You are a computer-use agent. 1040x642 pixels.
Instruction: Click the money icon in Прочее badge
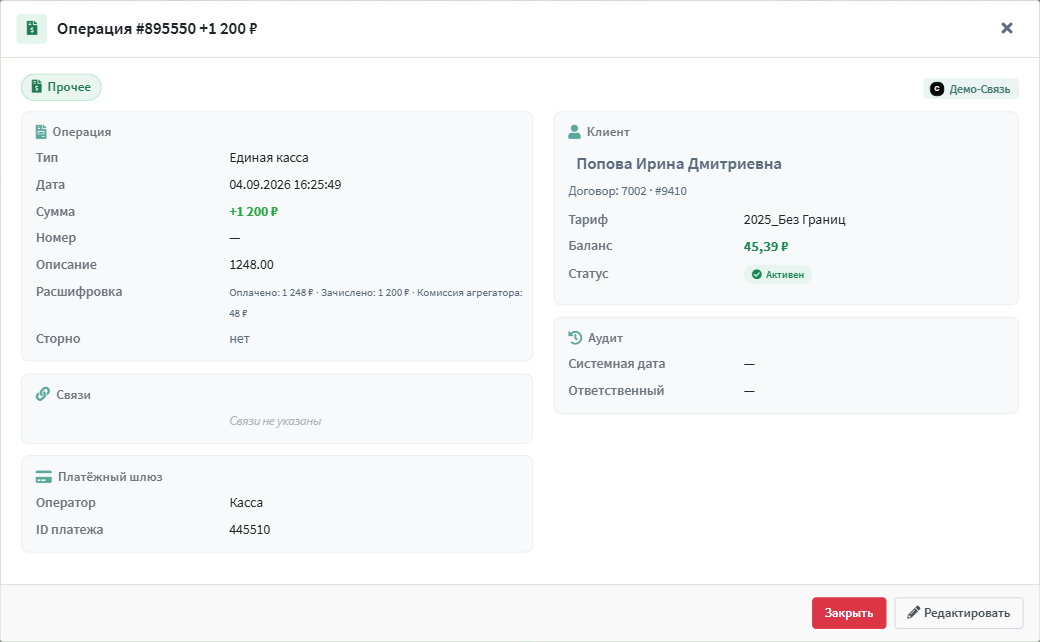tap(36, 87)
